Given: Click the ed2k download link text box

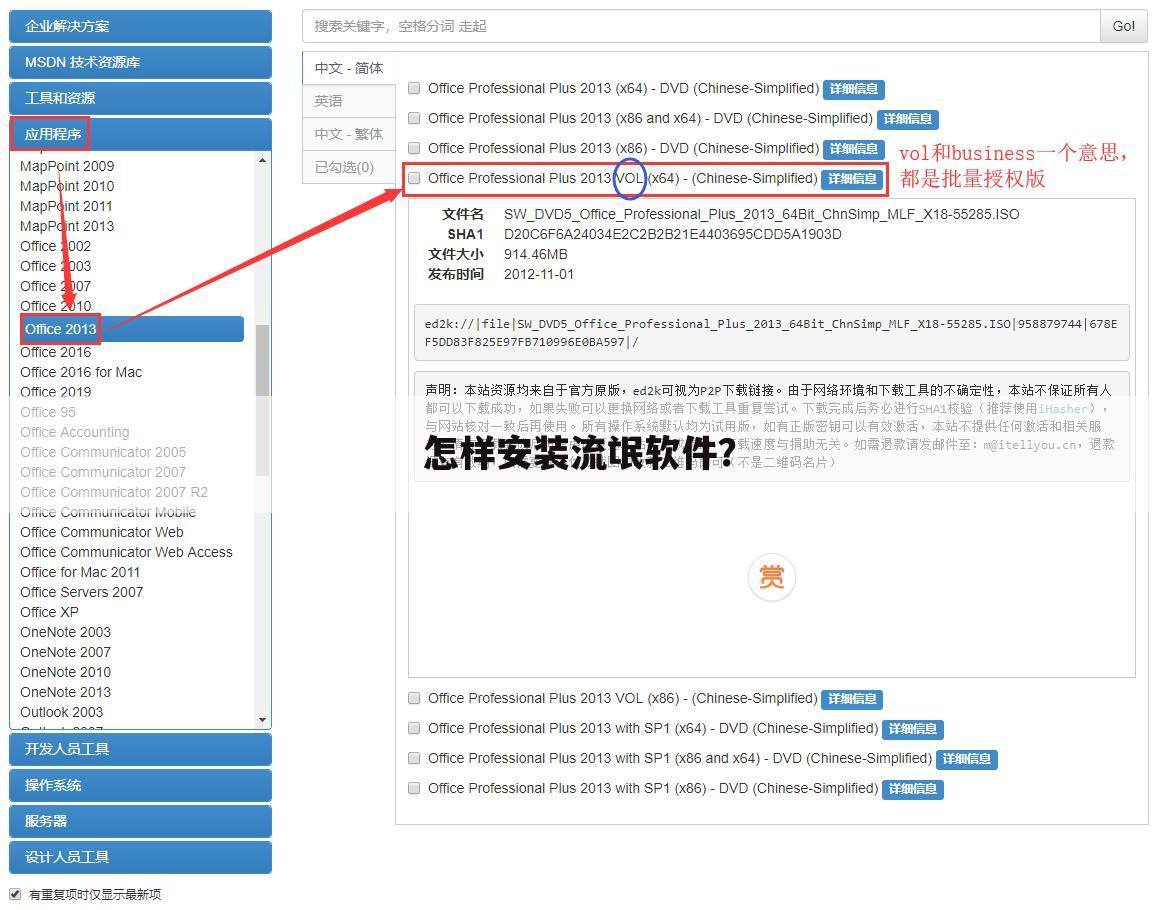Looking at the screenshot, I should (x=772, y=333).
